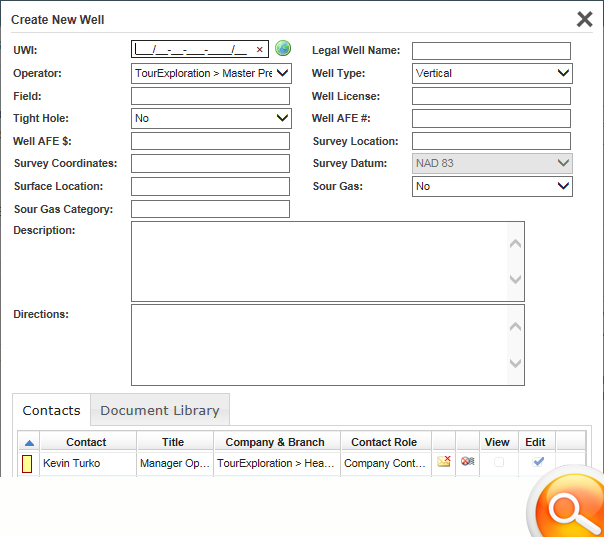Click the sort arrow in contacts table header
This screenshot has width=604, height=537.
29,442
